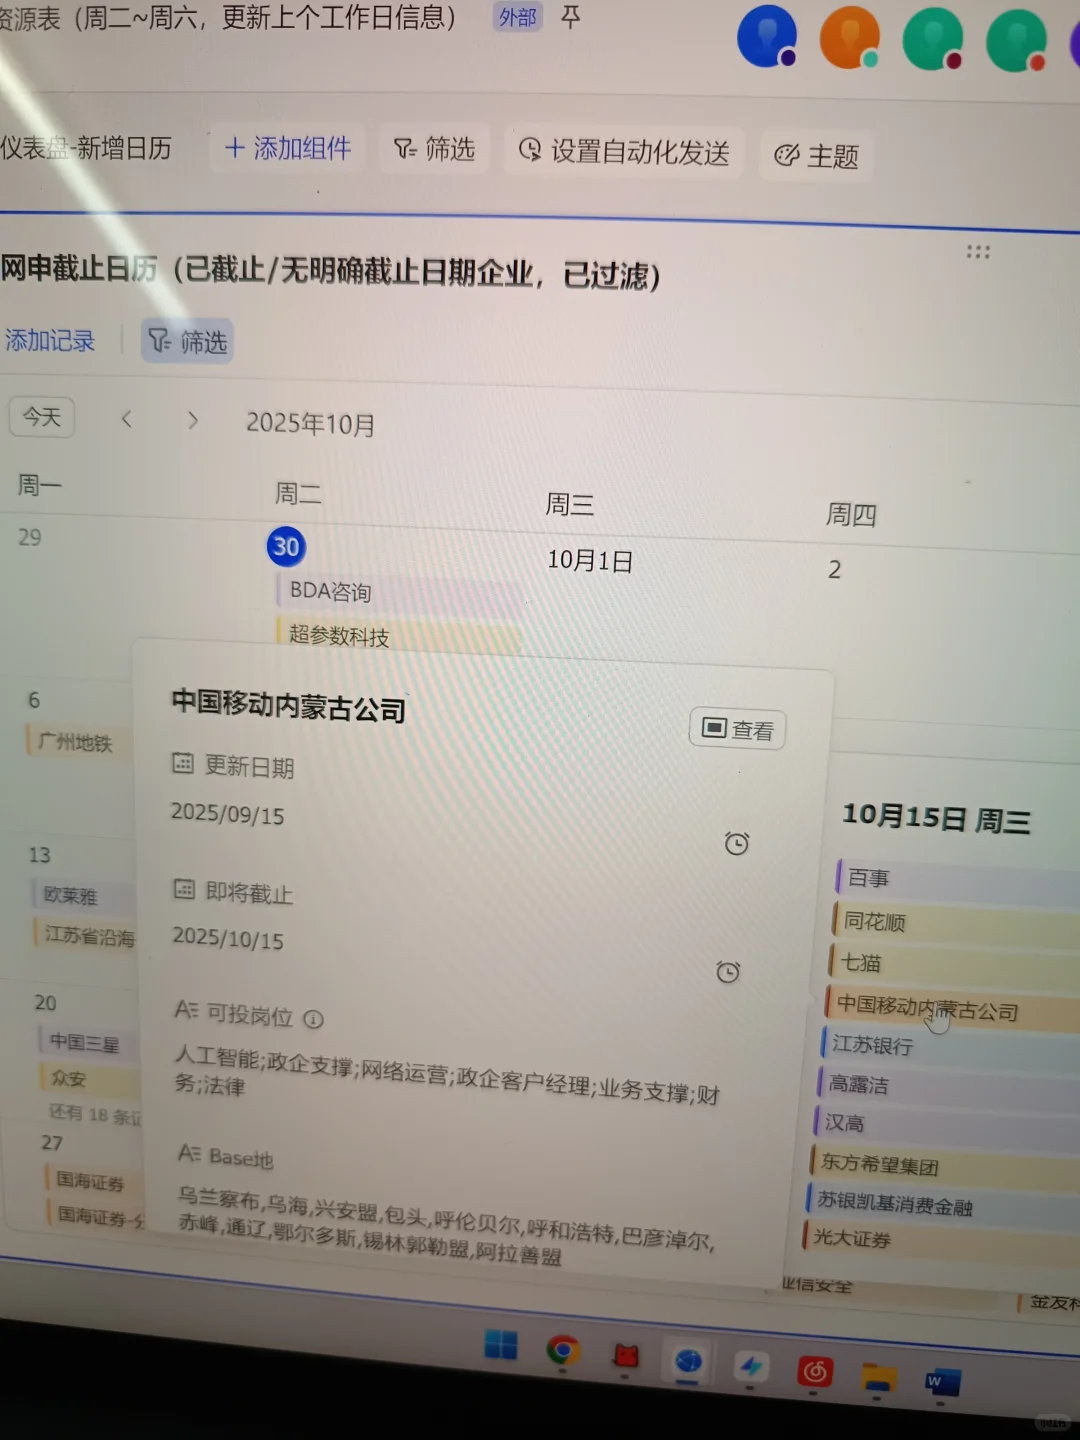Click 添加记录 in the calendar widget

tap(49, 341)
